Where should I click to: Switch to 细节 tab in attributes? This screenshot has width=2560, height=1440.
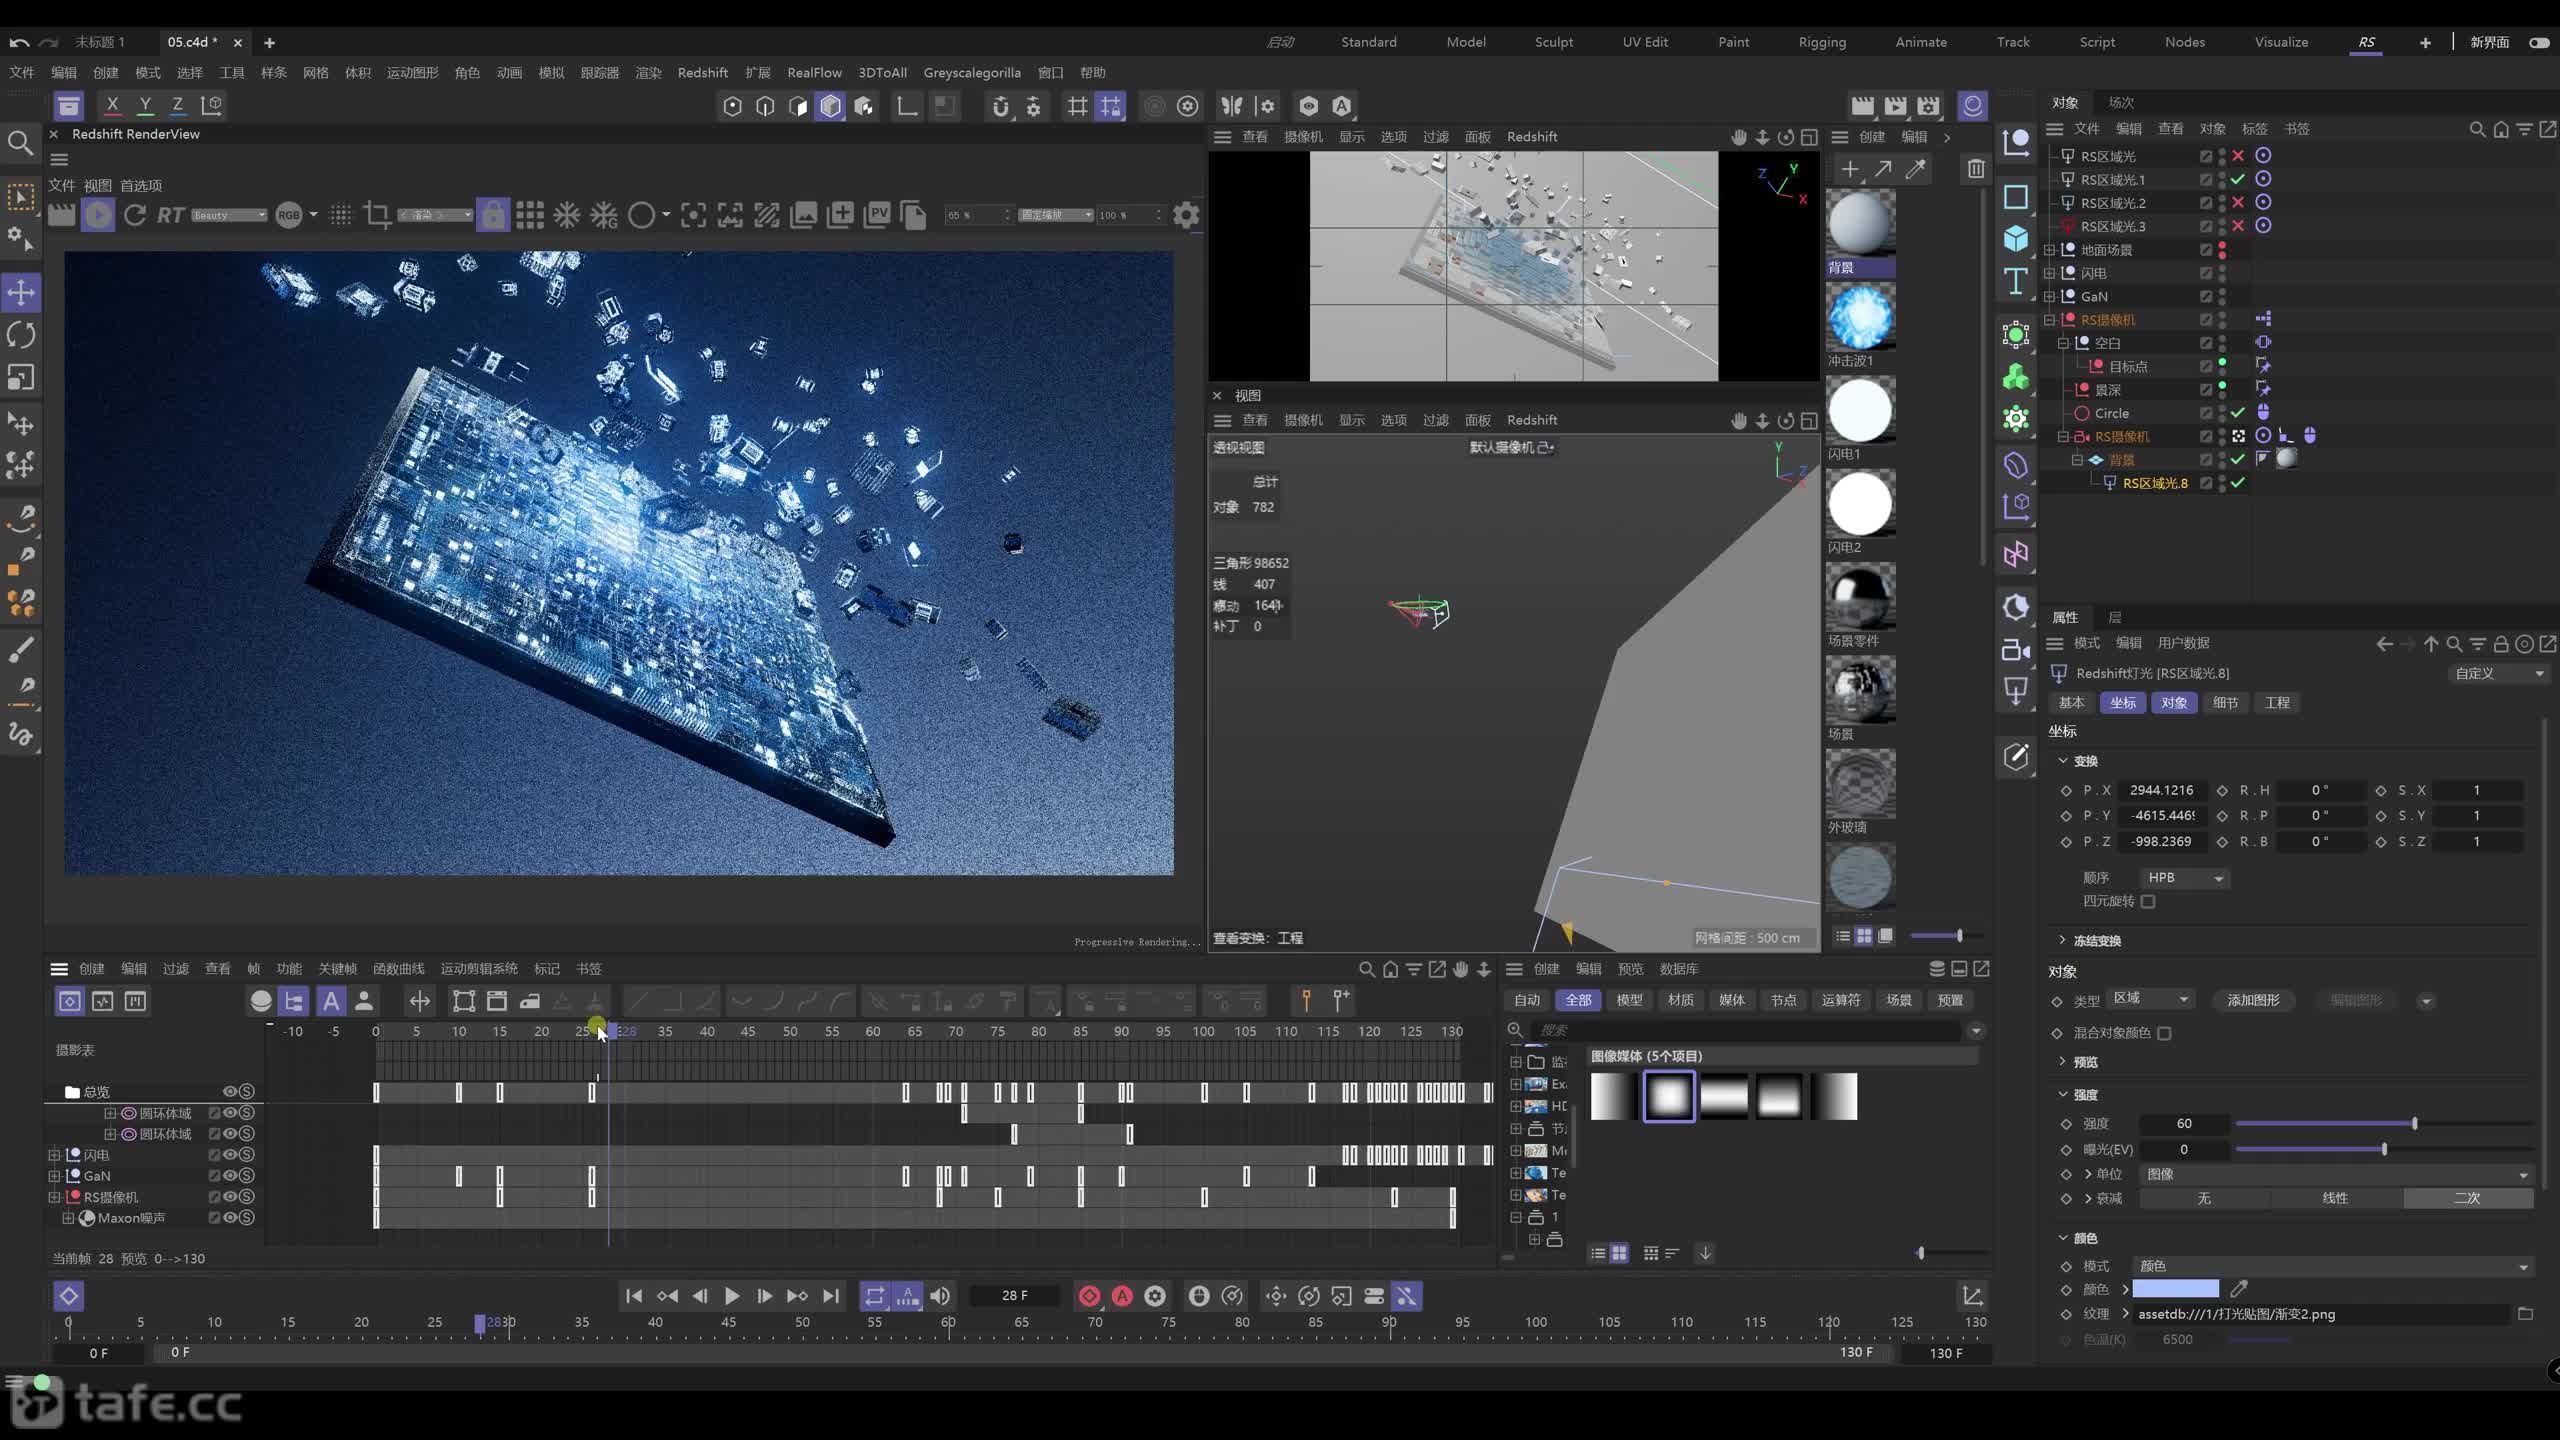click(x=2225, y=703)
